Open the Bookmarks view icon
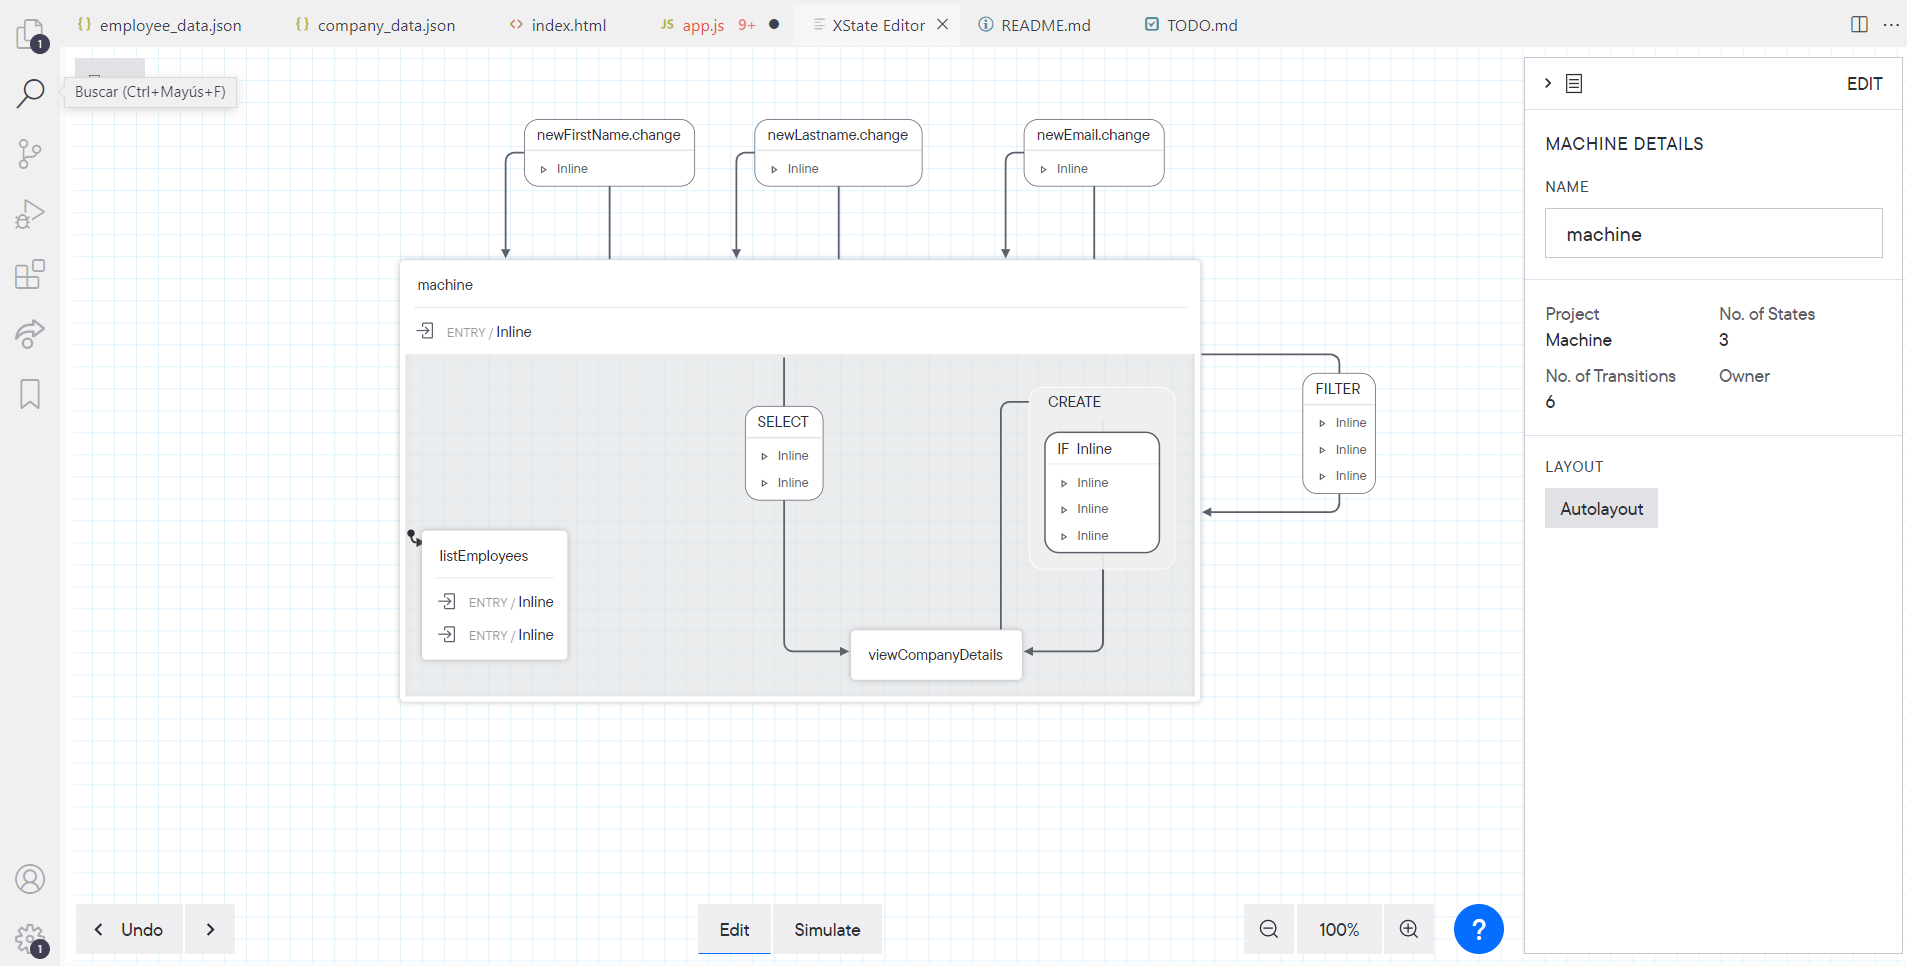Image resolution: width=1907 pixels, height=966 pixels. pyautogui.click(x=30, y=394)
